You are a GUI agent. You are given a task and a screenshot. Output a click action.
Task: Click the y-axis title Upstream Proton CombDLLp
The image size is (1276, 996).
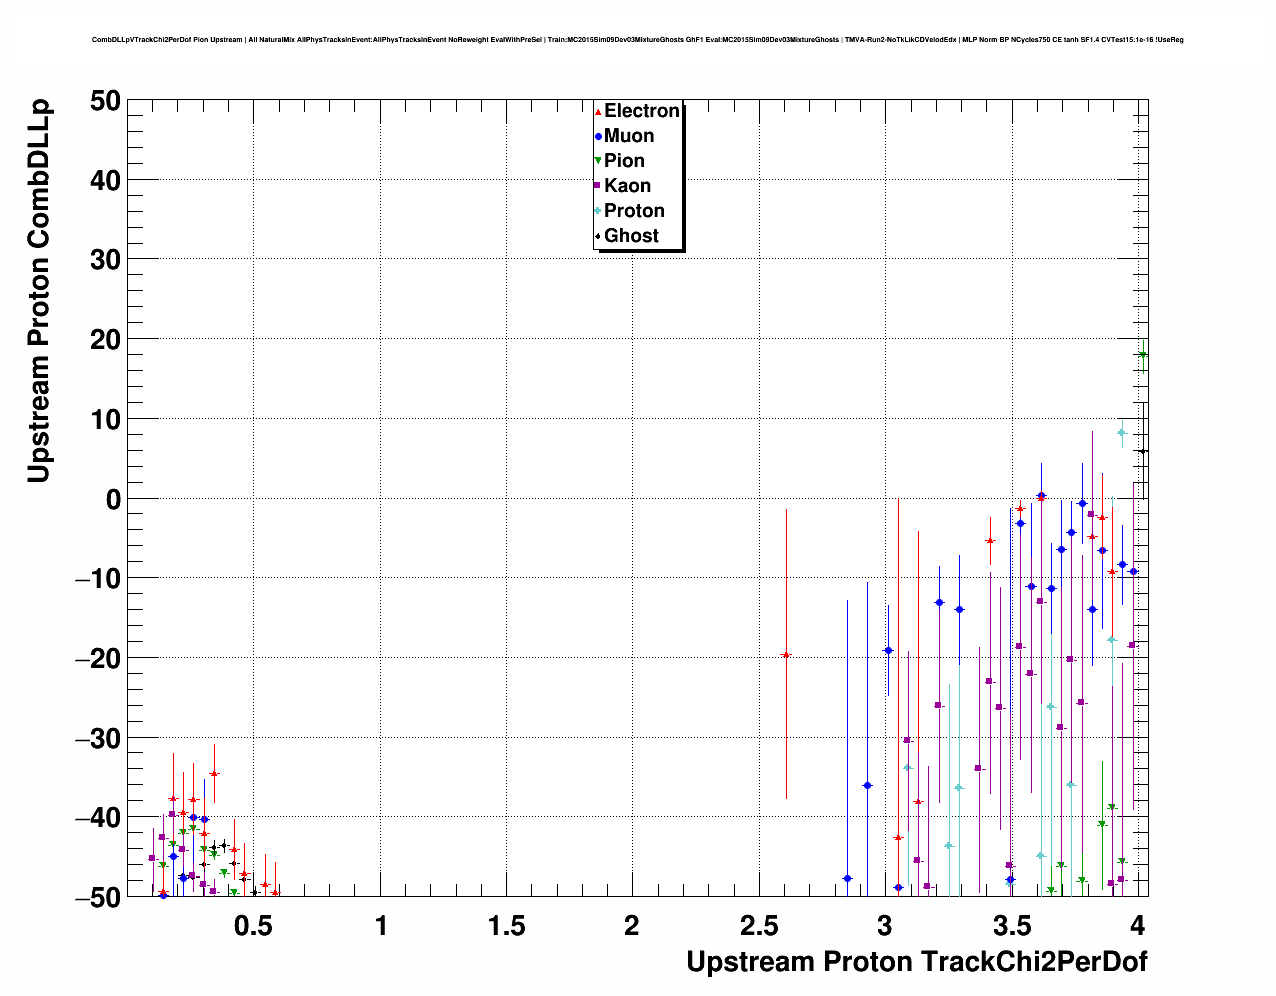[38, 291]
